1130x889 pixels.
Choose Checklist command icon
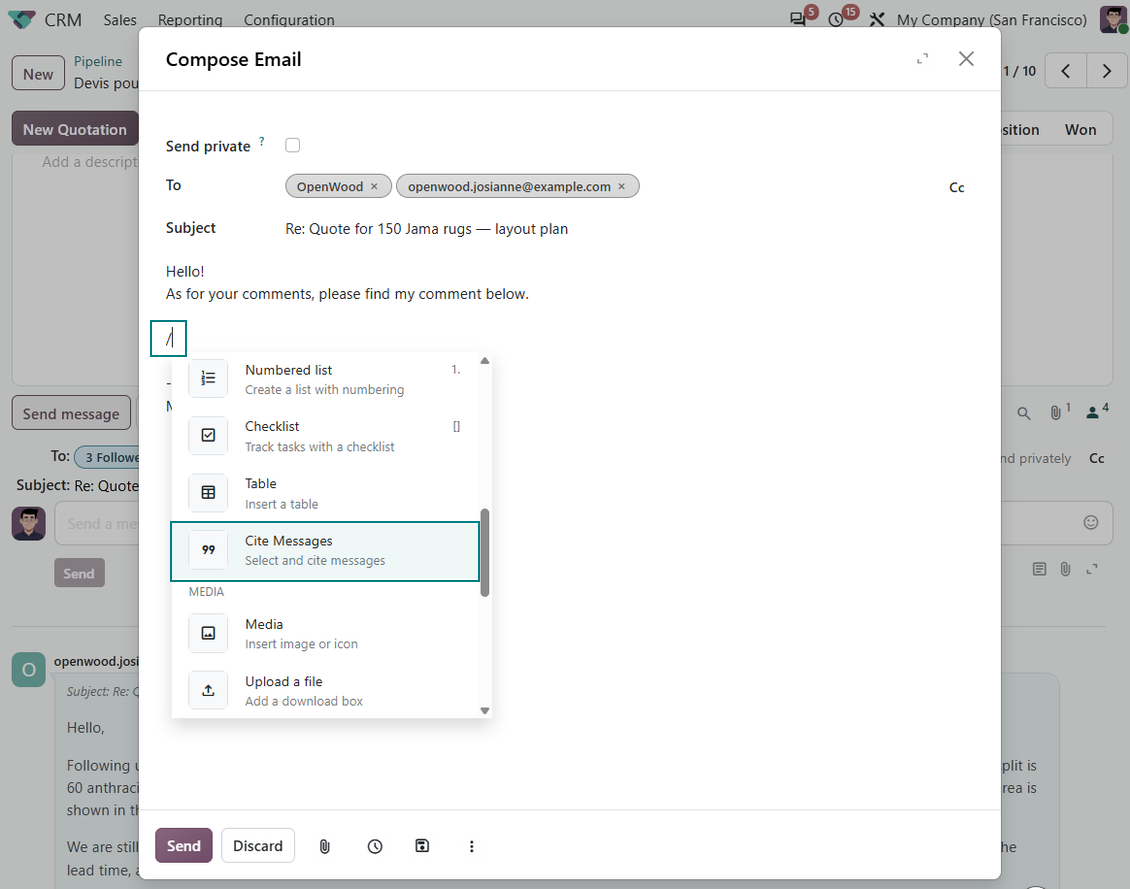pos(208,435)
